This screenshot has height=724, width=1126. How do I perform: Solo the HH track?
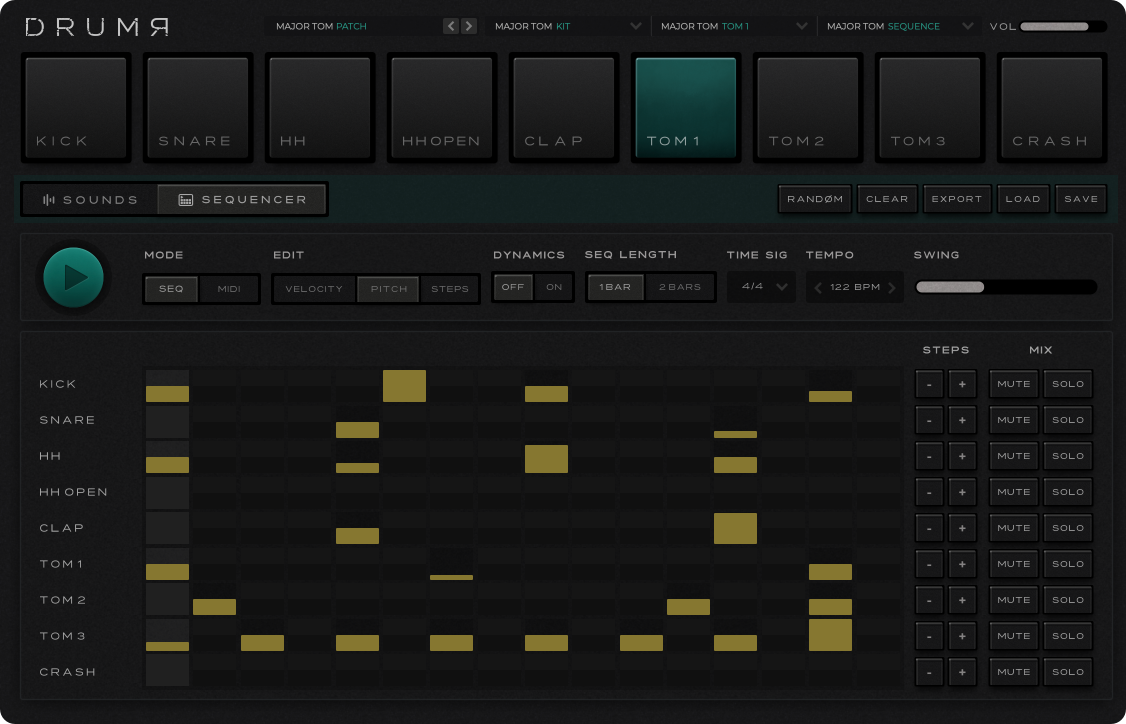[x=1068, y=456]
